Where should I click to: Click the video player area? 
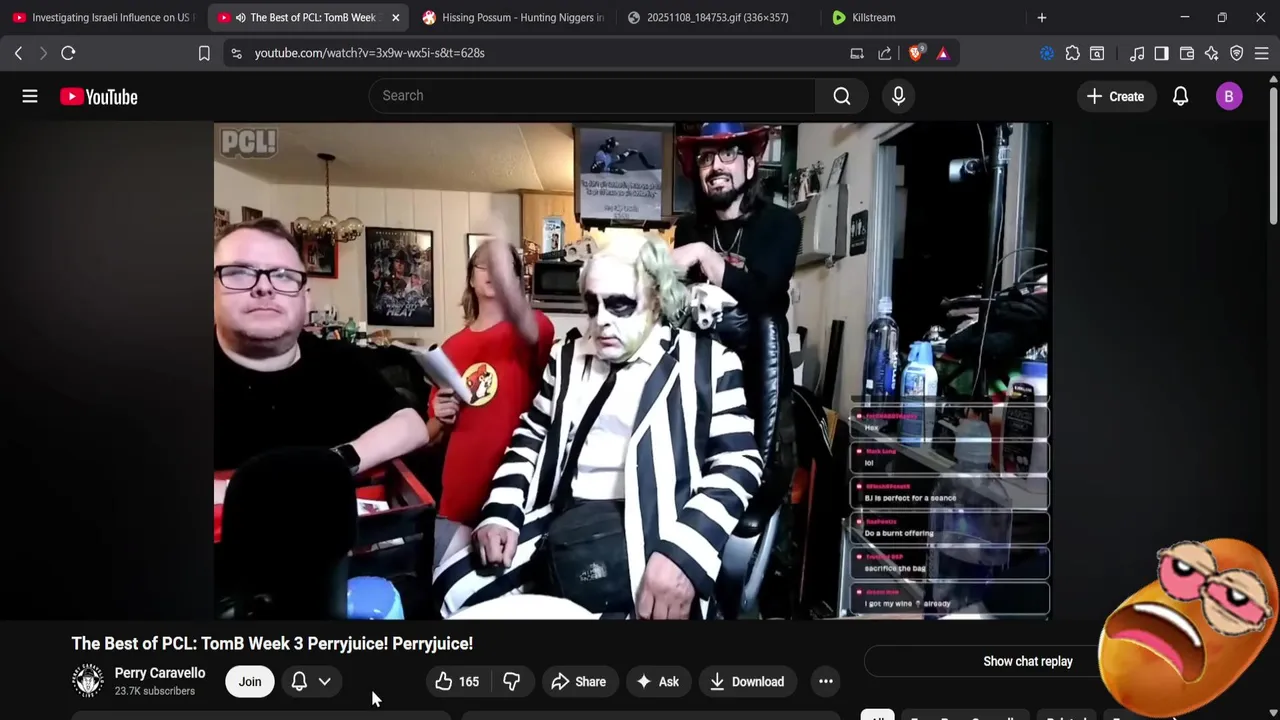(632, 371)
